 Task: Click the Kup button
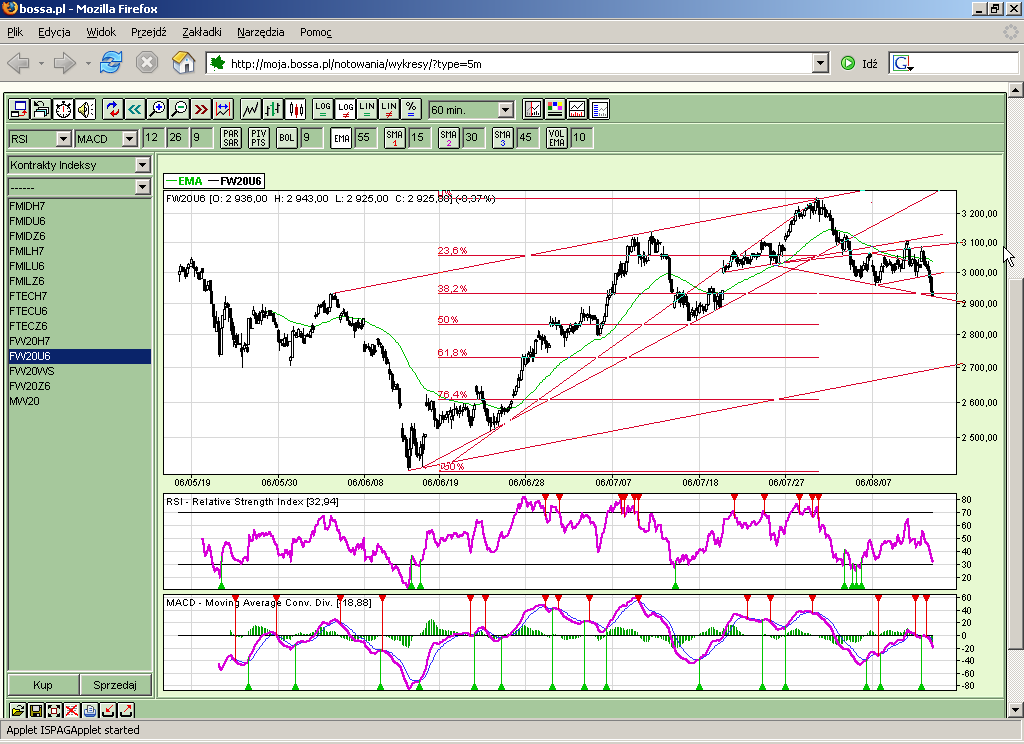pyautogui.click(x=43, y=685)
